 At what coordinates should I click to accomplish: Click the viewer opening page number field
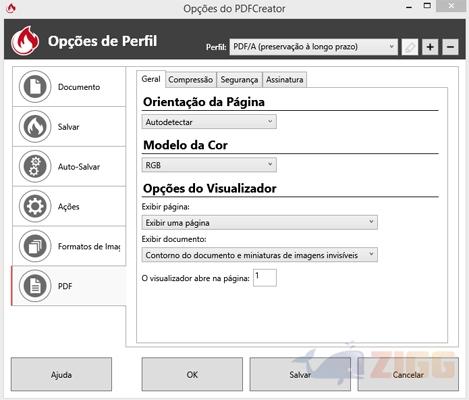point(265,278)
